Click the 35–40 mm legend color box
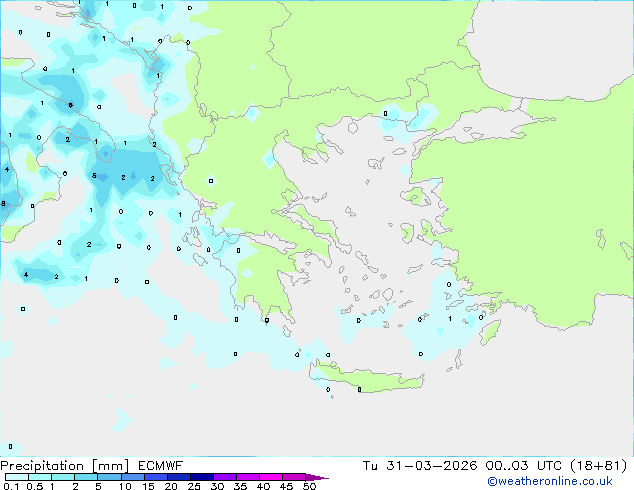 pos(247,477)
